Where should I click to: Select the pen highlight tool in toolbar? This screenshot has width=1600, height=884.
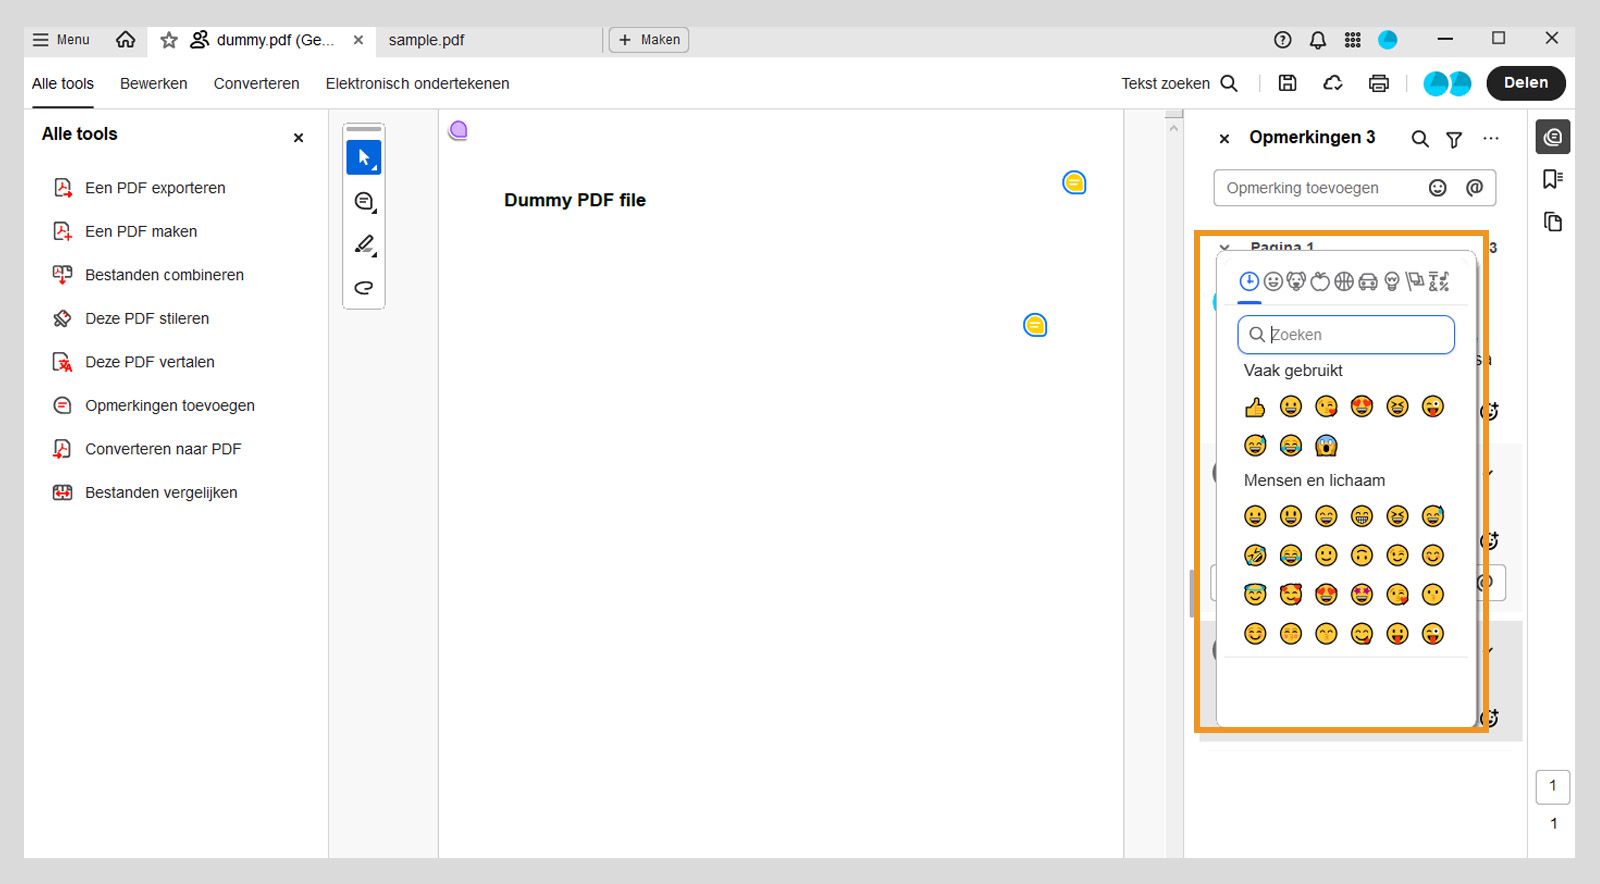pyautogui.click(x=364, y=245)
